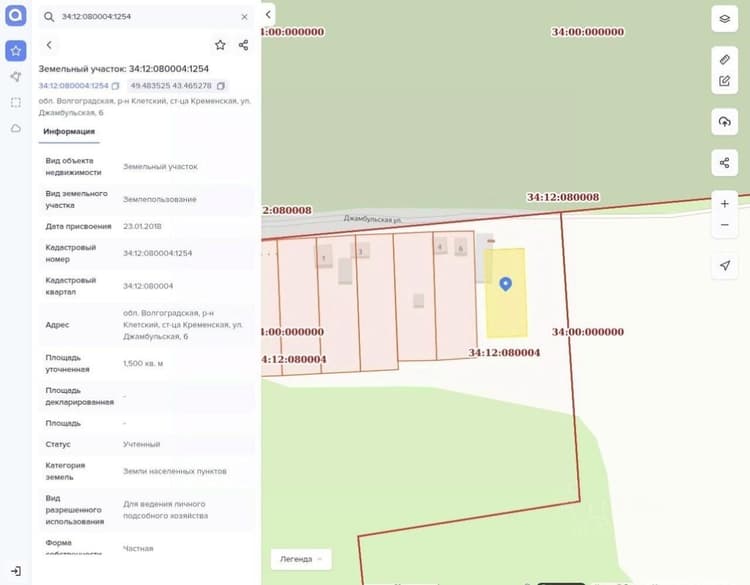Add parcel to favorites with star

(220, 45)
